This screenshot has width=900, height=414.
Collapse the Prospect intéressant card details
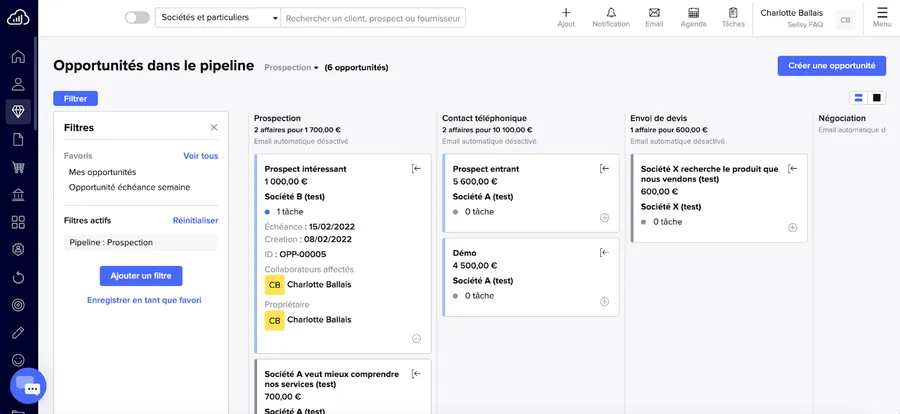(x=417, y=339)
